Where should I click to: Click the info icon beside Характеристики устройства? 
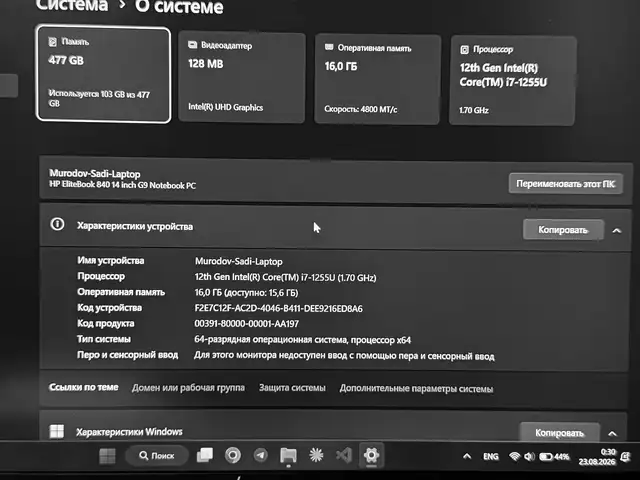[x=57, y=224]
